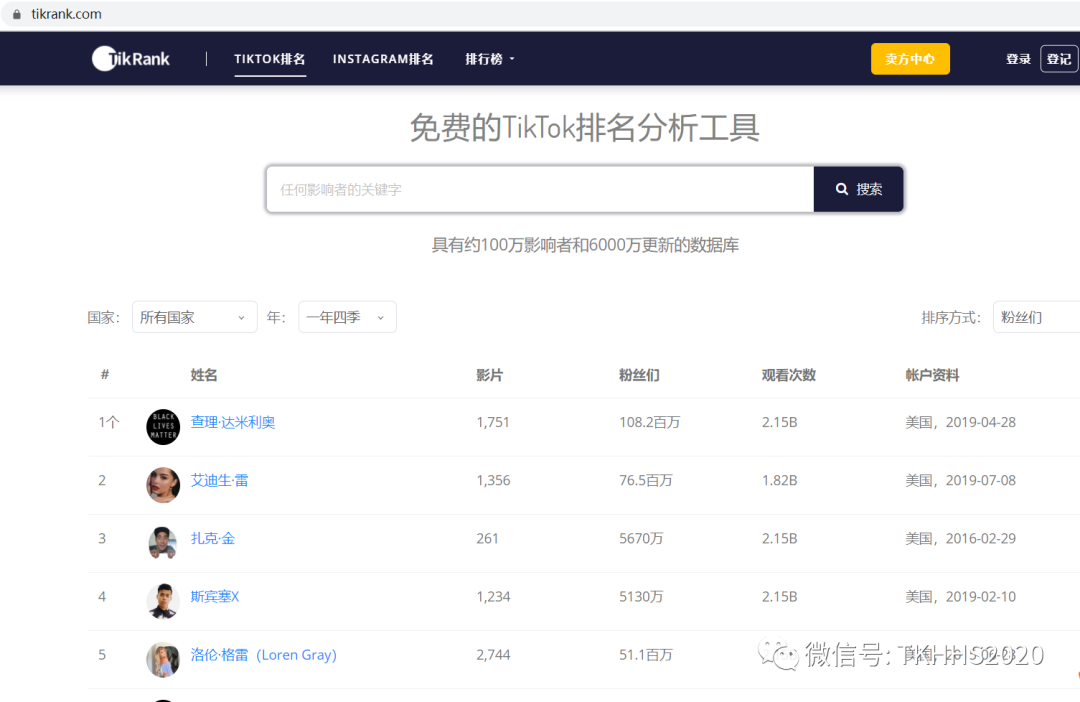This screenshot has height=702, width=1080.
Task: Click the 登记 register button
Action: pyautogui.click(x=1059, y=59)
